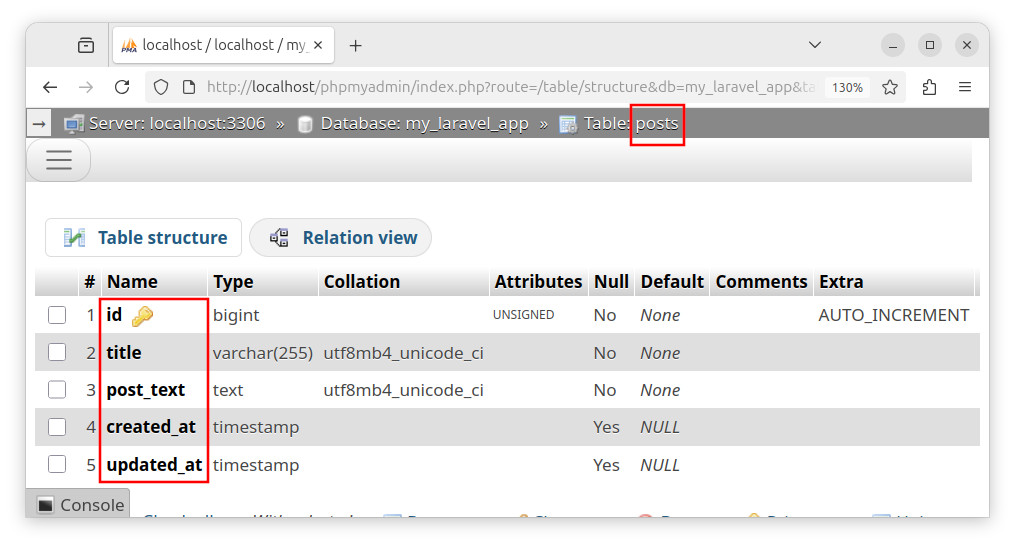1015x546 pixels.
Task: Click the page info icon in address bar
Action: [189, 87]
